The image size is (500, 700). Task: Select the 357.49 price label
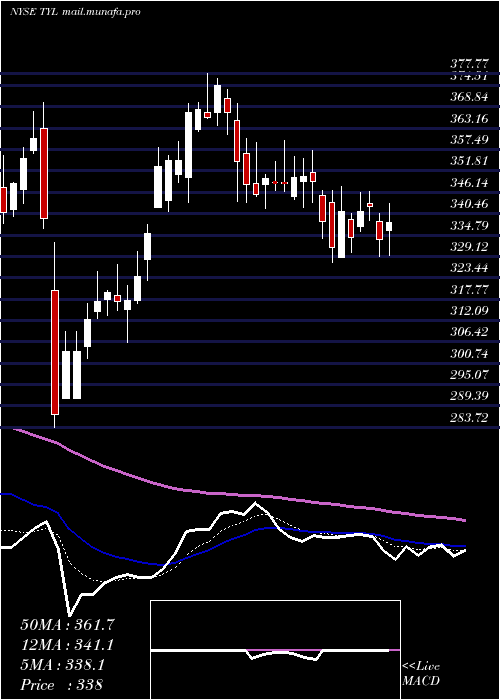pos(469,140)
